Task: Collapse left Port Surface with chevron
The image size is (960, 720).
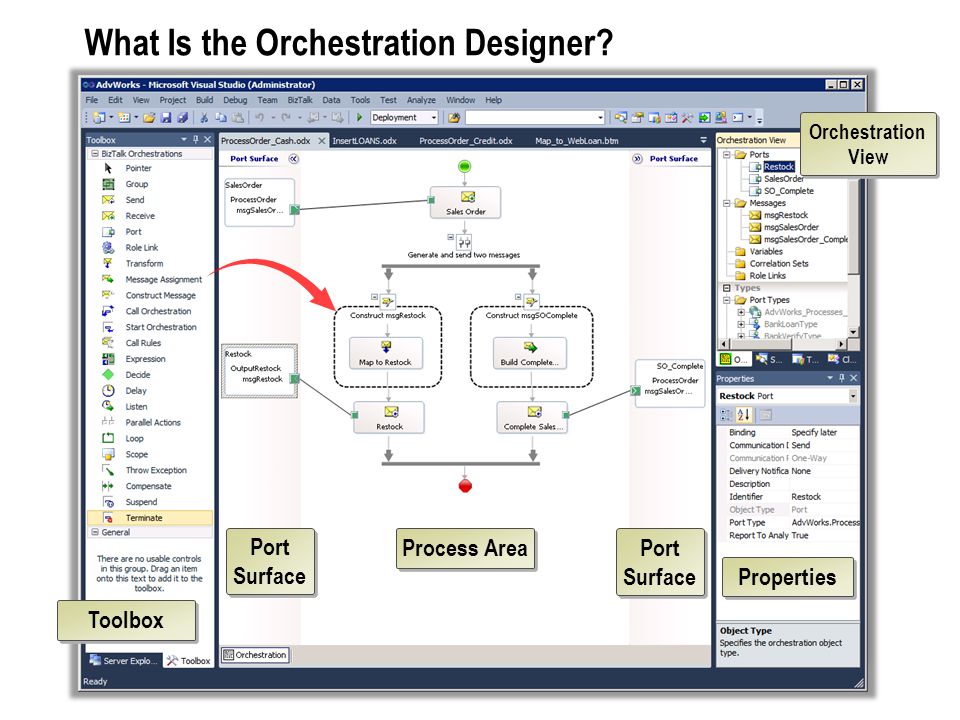Action: 293,159
